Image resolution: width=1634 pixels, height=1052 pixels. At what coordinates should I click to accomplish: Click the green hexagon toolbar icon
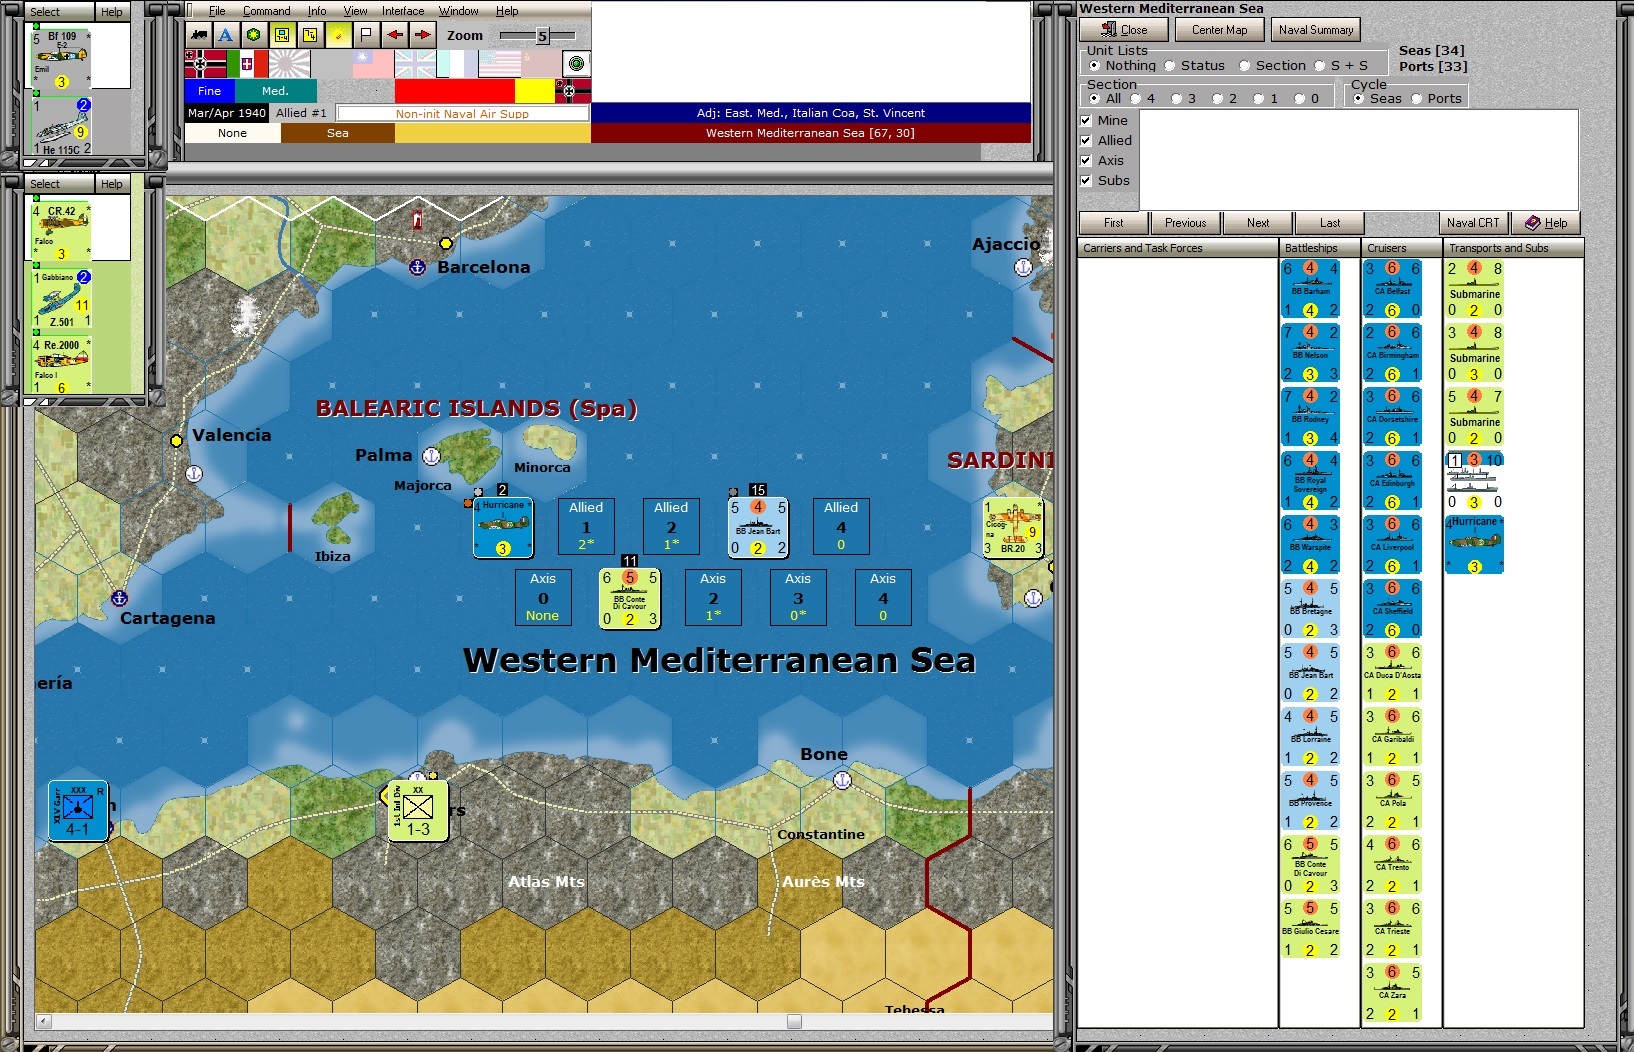click(x=254, y=35)
